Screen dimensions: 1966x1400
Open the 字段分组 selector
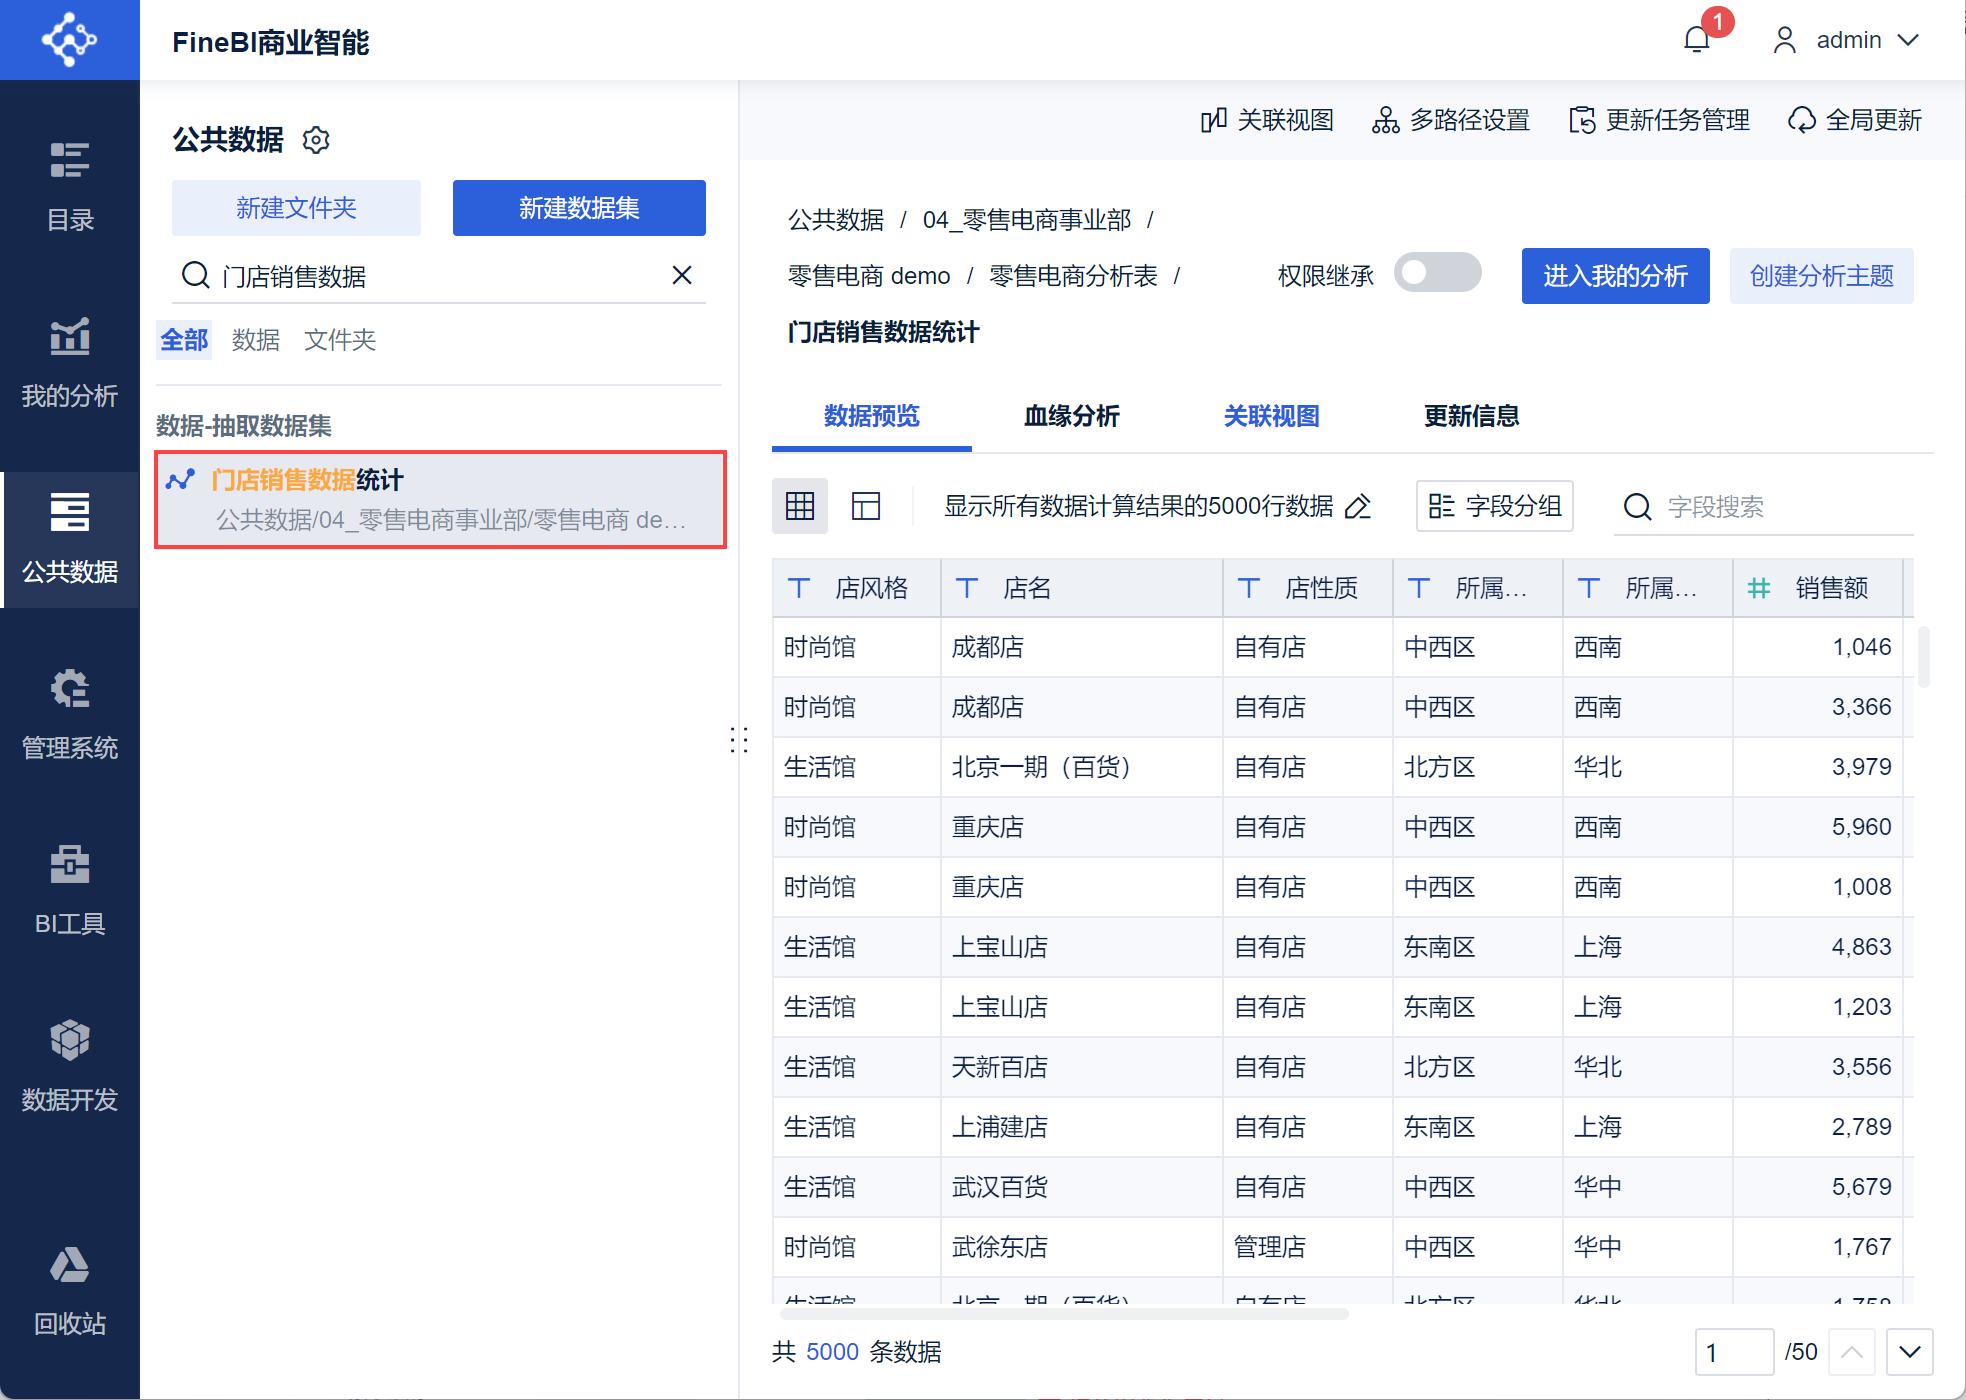(1495, 506)
